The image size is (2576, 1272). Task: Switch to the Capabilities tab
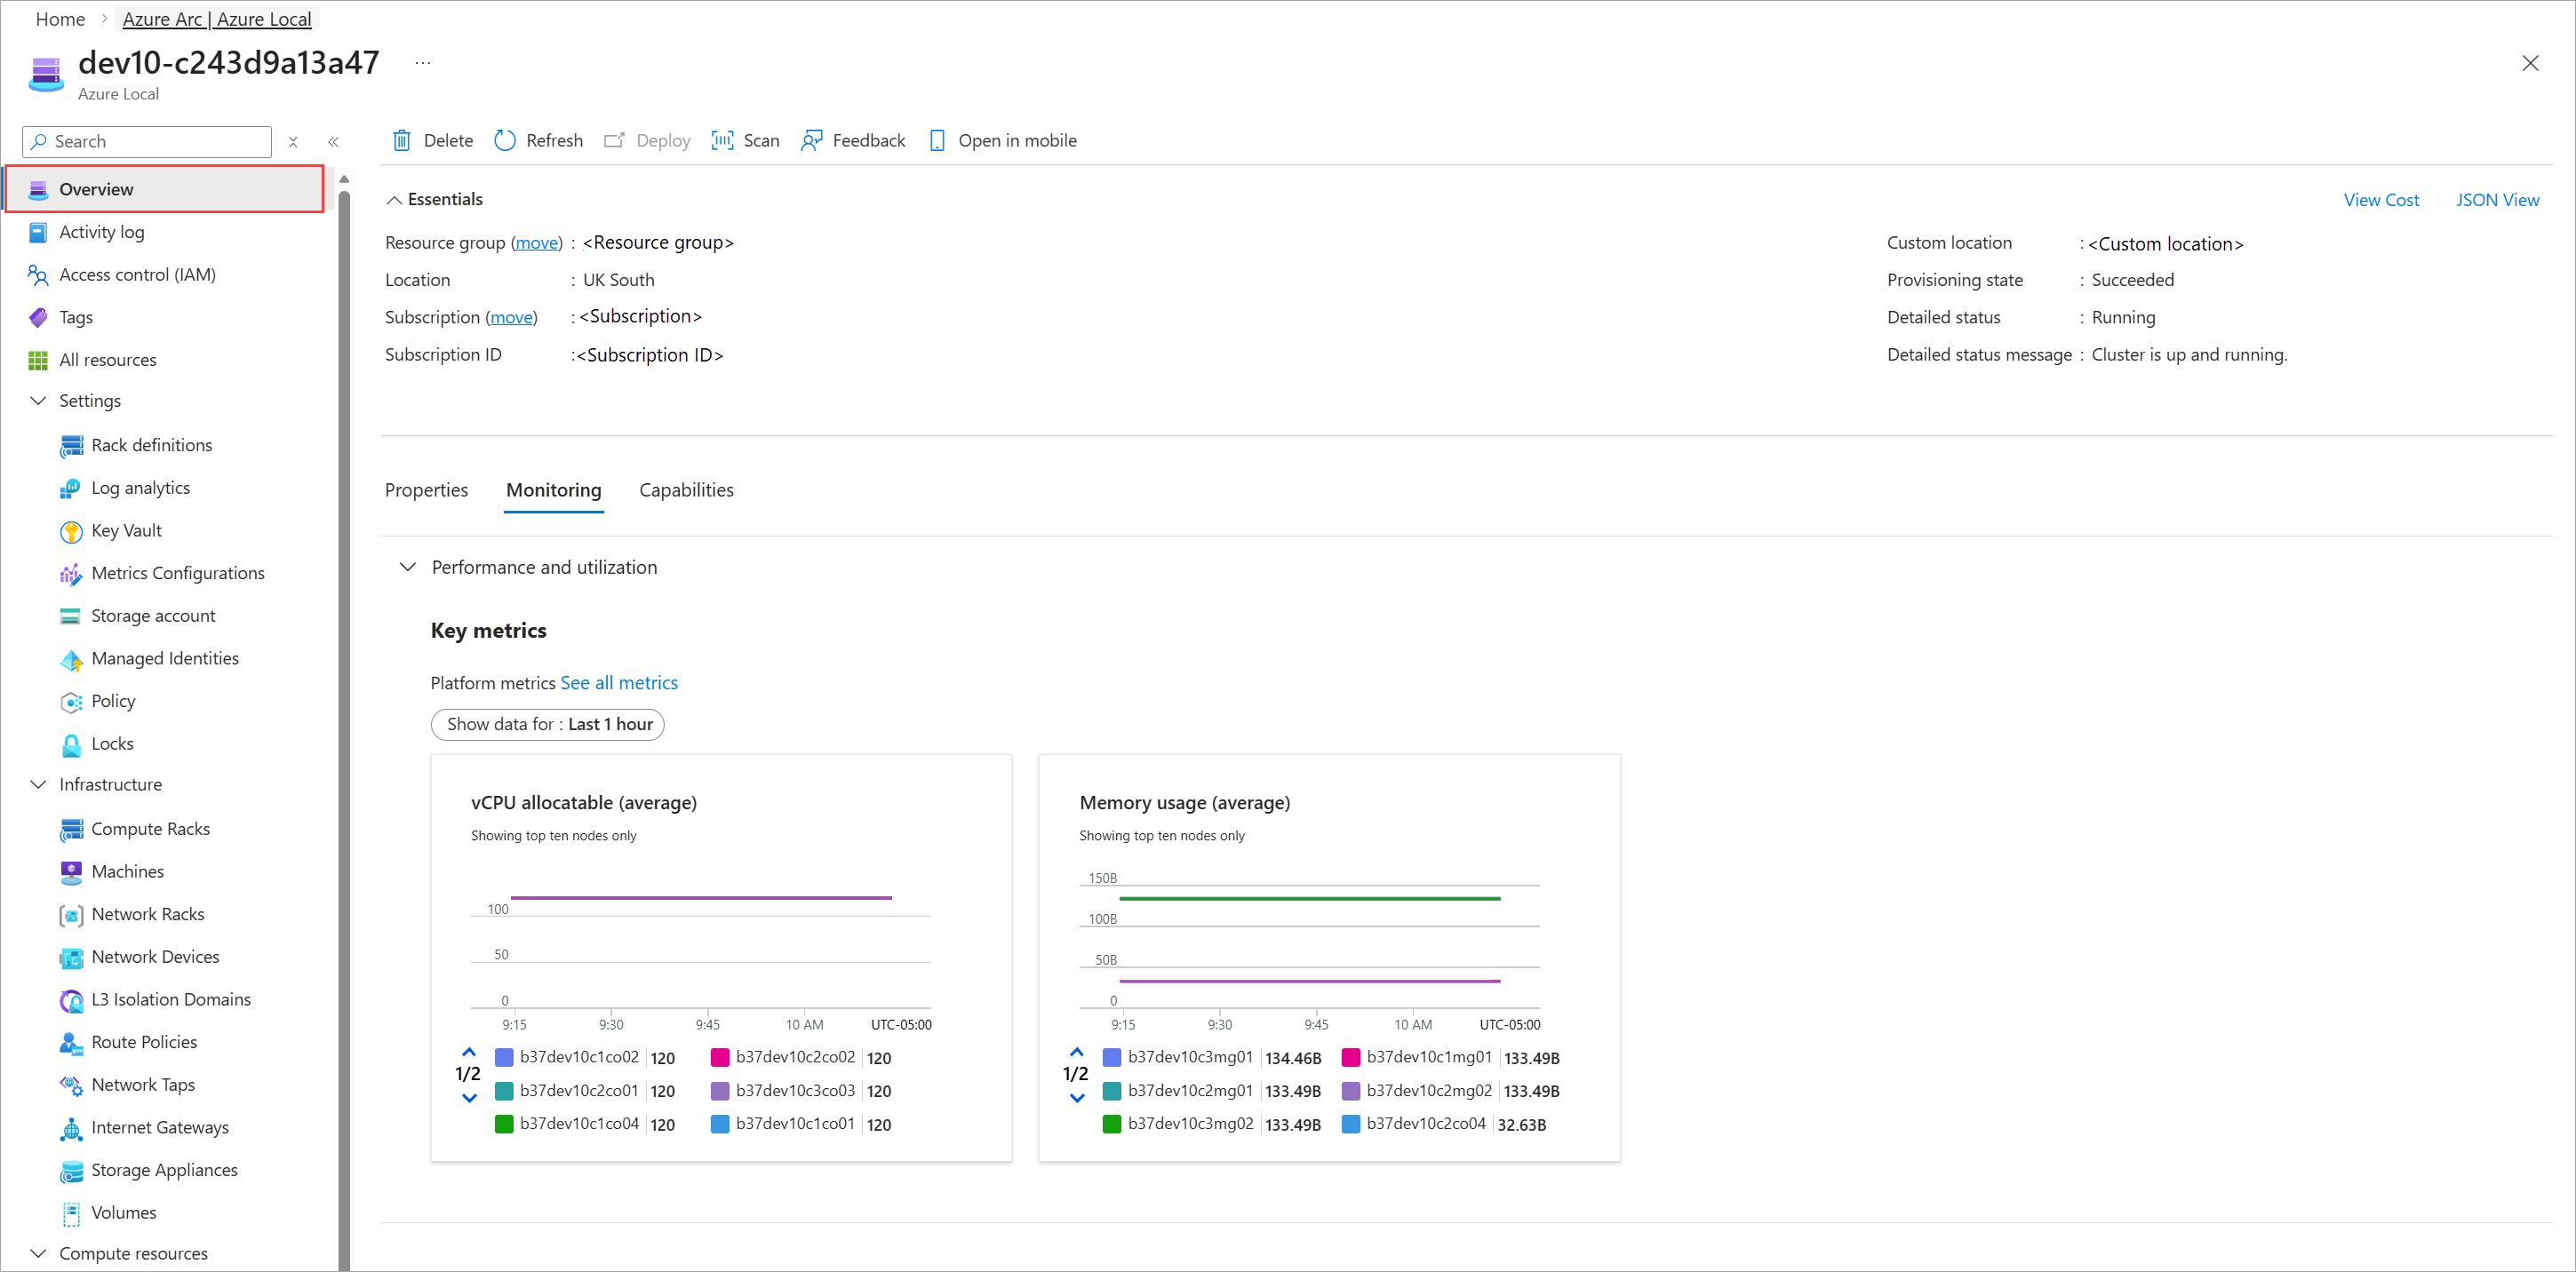(686, 490)
